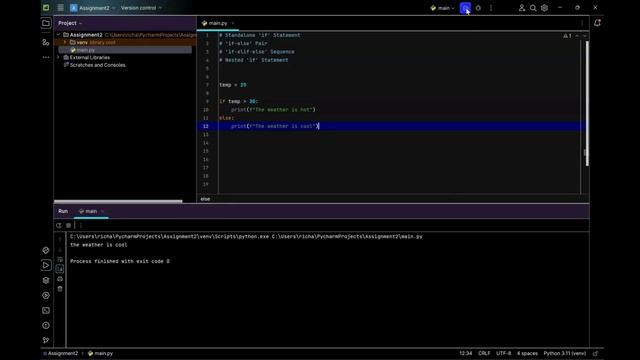Show more tool windows ellipsis in left stripe

click(x=46, y=57)
